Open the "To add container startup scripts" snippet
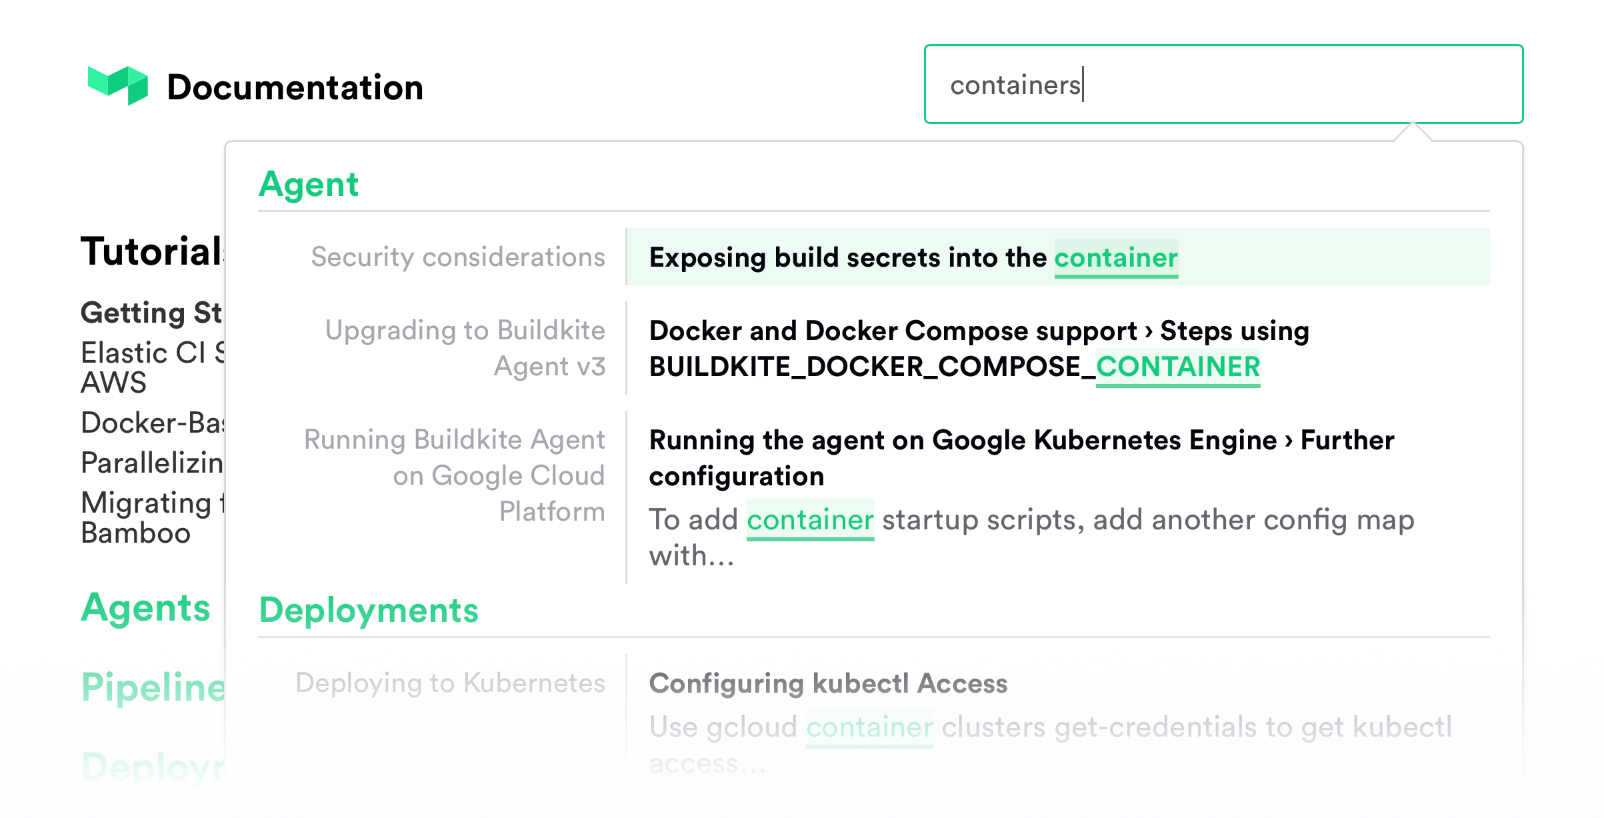 pos(1030,537)
